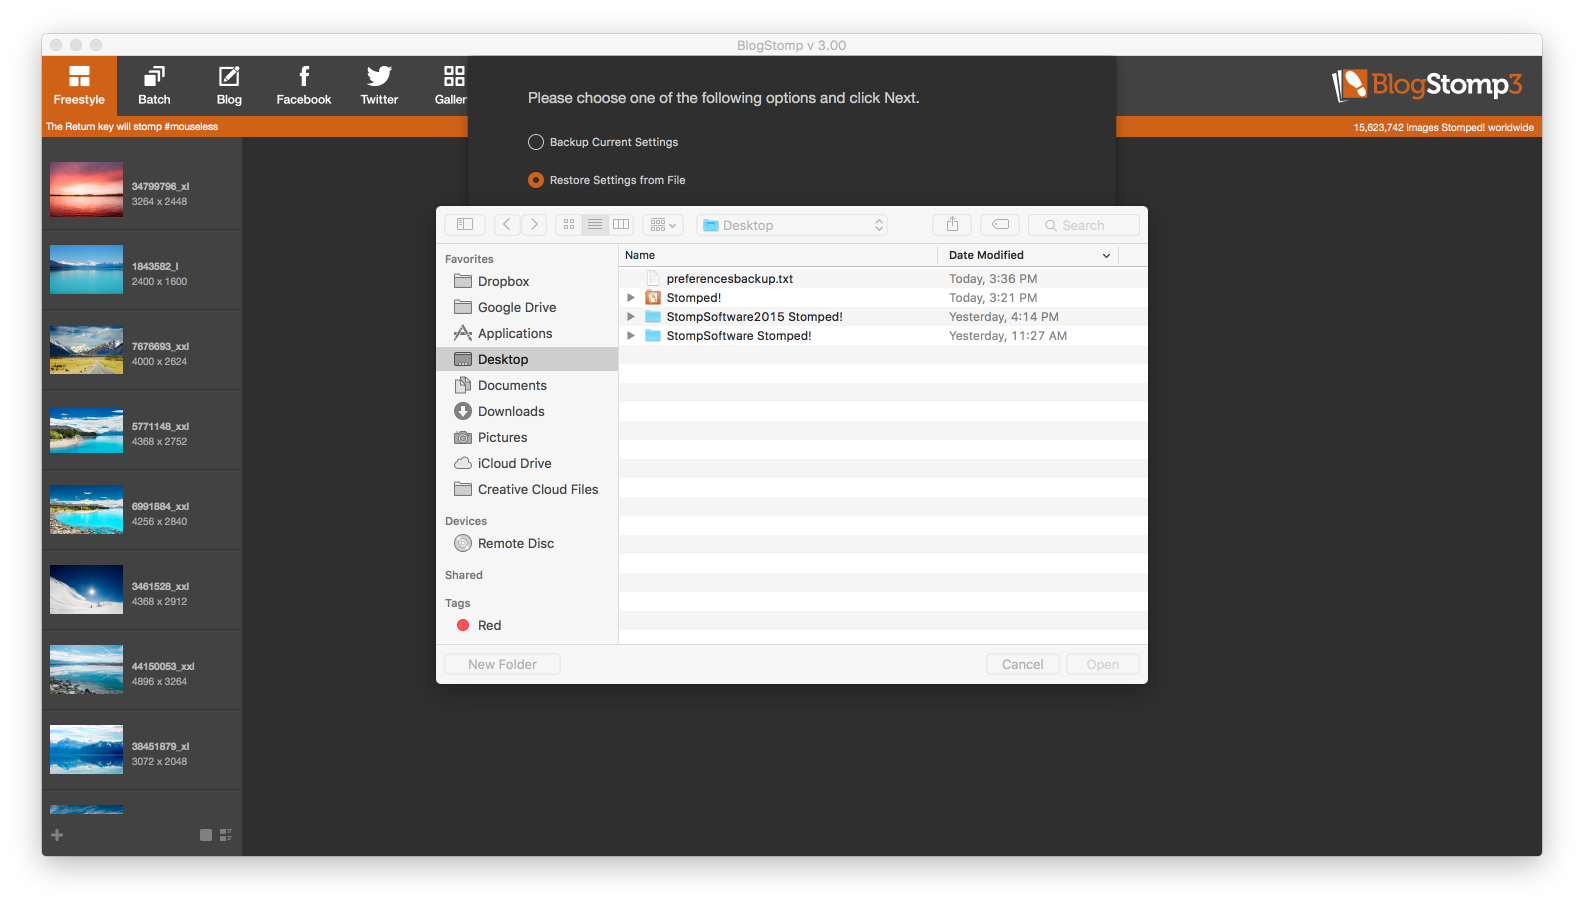Switch file dialog to icon view
This screenshot has width=1584, height=906.
(x=569, y=224)
